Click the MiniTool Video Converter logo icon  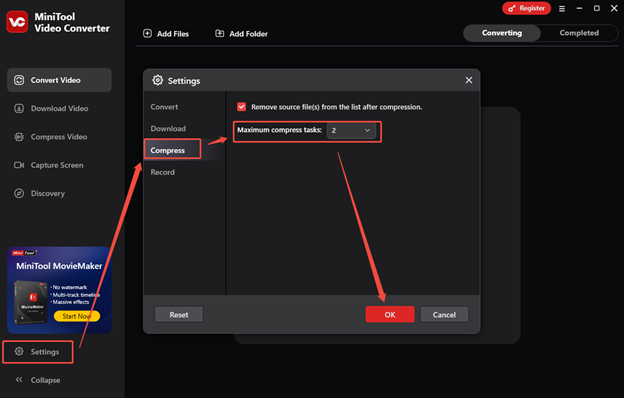(17, 22)
